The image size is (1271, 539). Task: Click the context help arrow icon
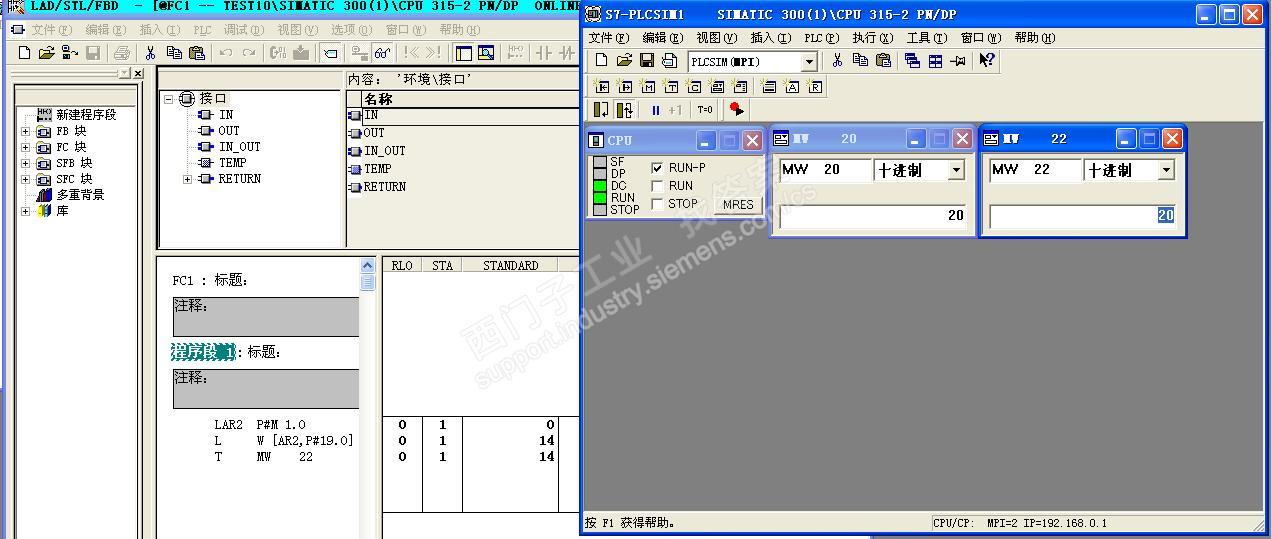tap(987, 61)
